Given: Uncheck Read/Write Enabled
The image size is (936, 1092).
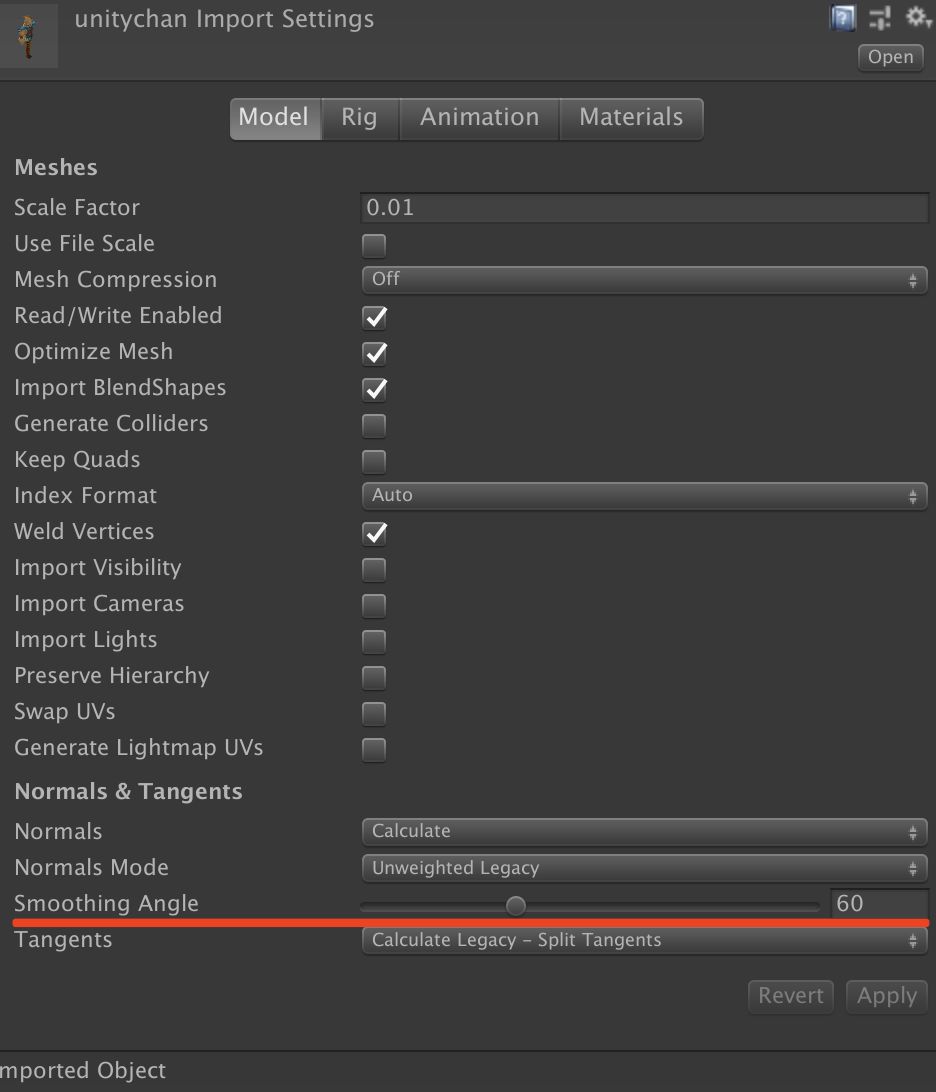Looking at the screenshot, I should 374,317.
